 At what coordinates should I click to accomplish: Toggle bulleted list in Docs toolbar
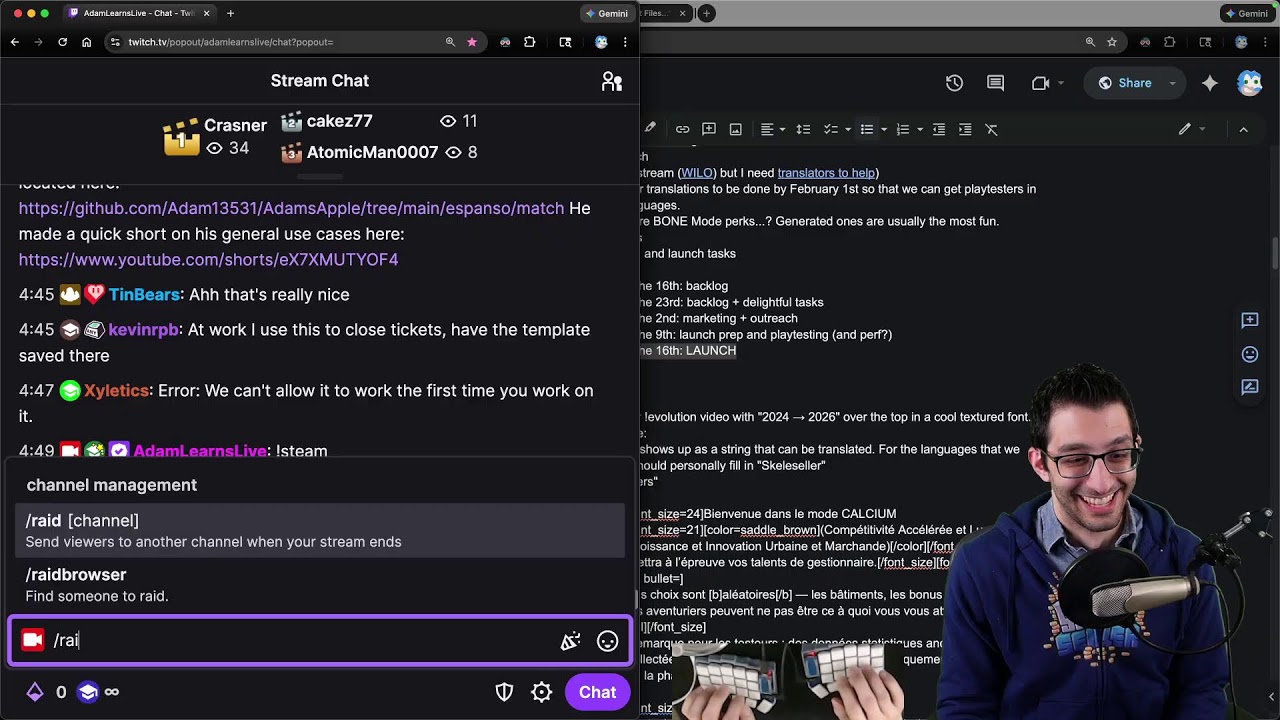tap(867, 129)
